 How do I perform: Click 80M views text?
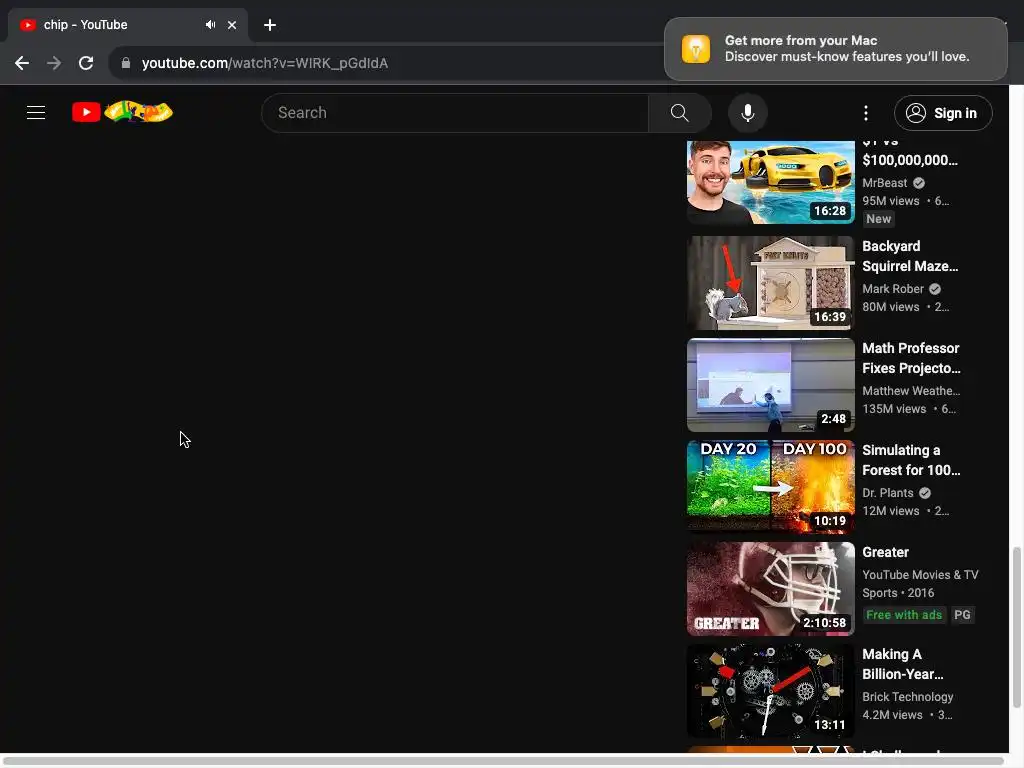pos(891,306)
